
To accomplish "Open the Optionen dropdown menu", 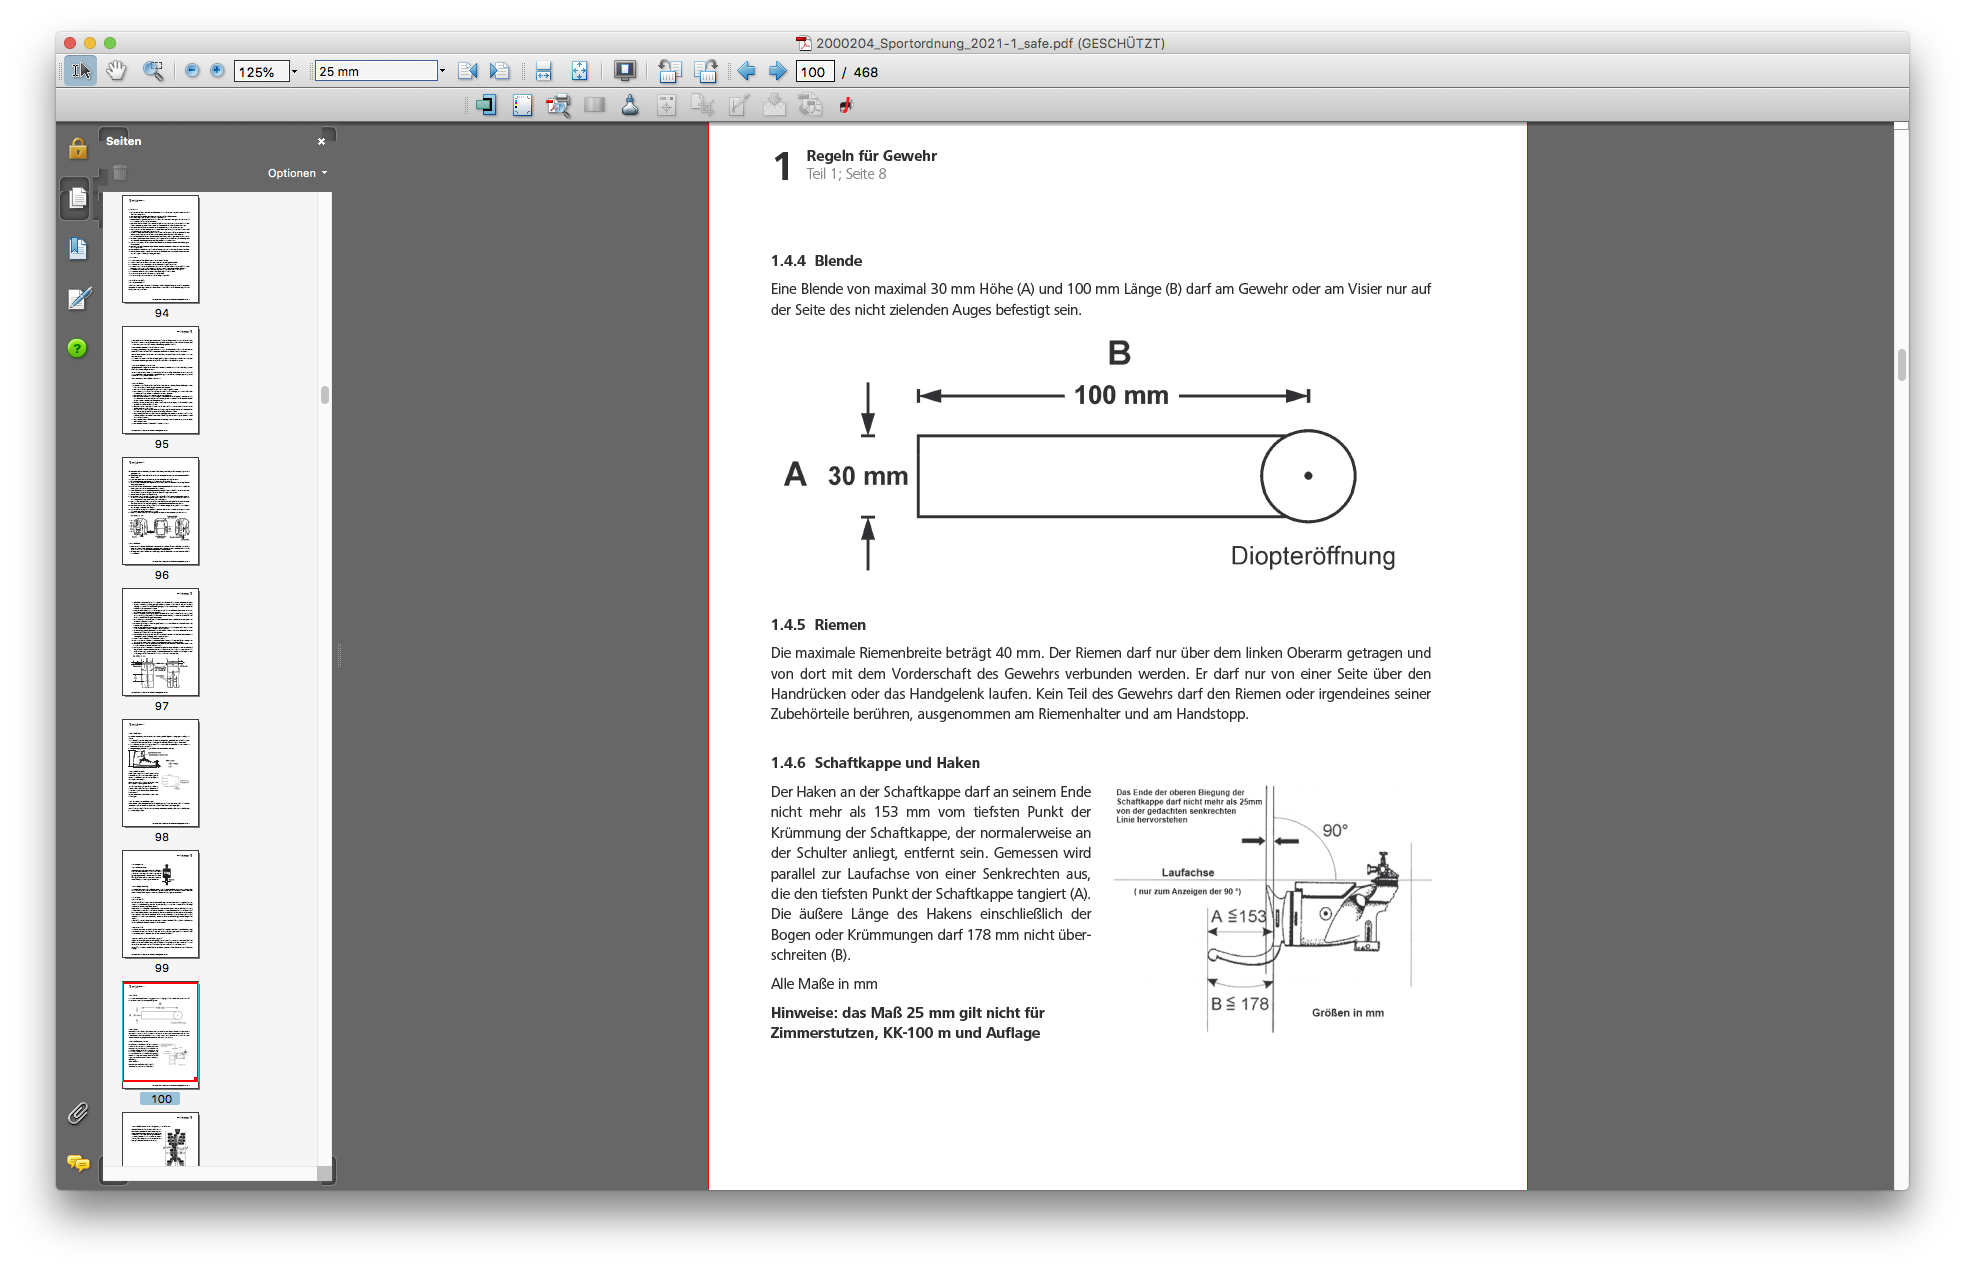I will pos(297,173).
